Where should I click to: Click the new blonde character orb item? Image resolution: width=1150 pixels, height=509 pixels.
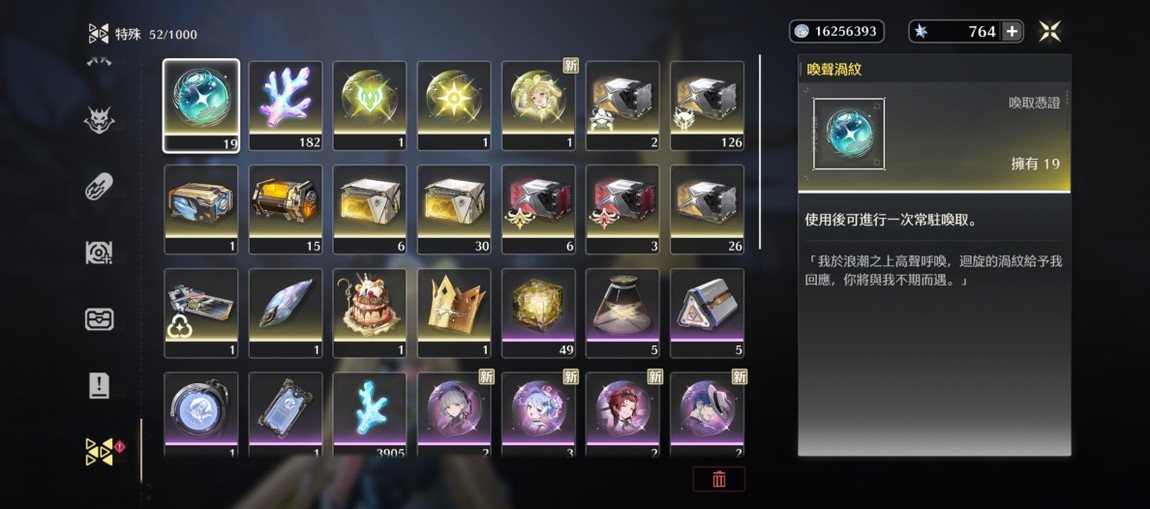click(x=538, y=106)
